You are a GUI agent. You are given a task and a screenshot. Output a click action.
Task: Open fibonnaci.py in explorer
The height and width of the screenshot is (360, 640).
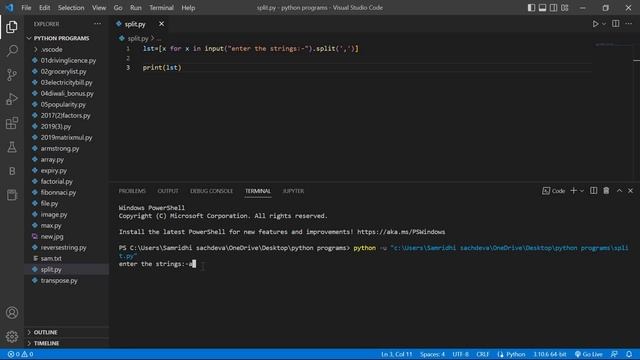(x=58, y=193)
